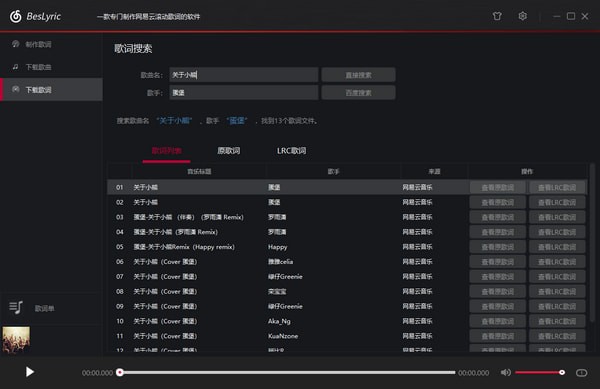Image resolution: width=600 pixels, height=389 pixels.
Task: View original lyrics for row 05 Happy
Action: [x=497, y=247]
